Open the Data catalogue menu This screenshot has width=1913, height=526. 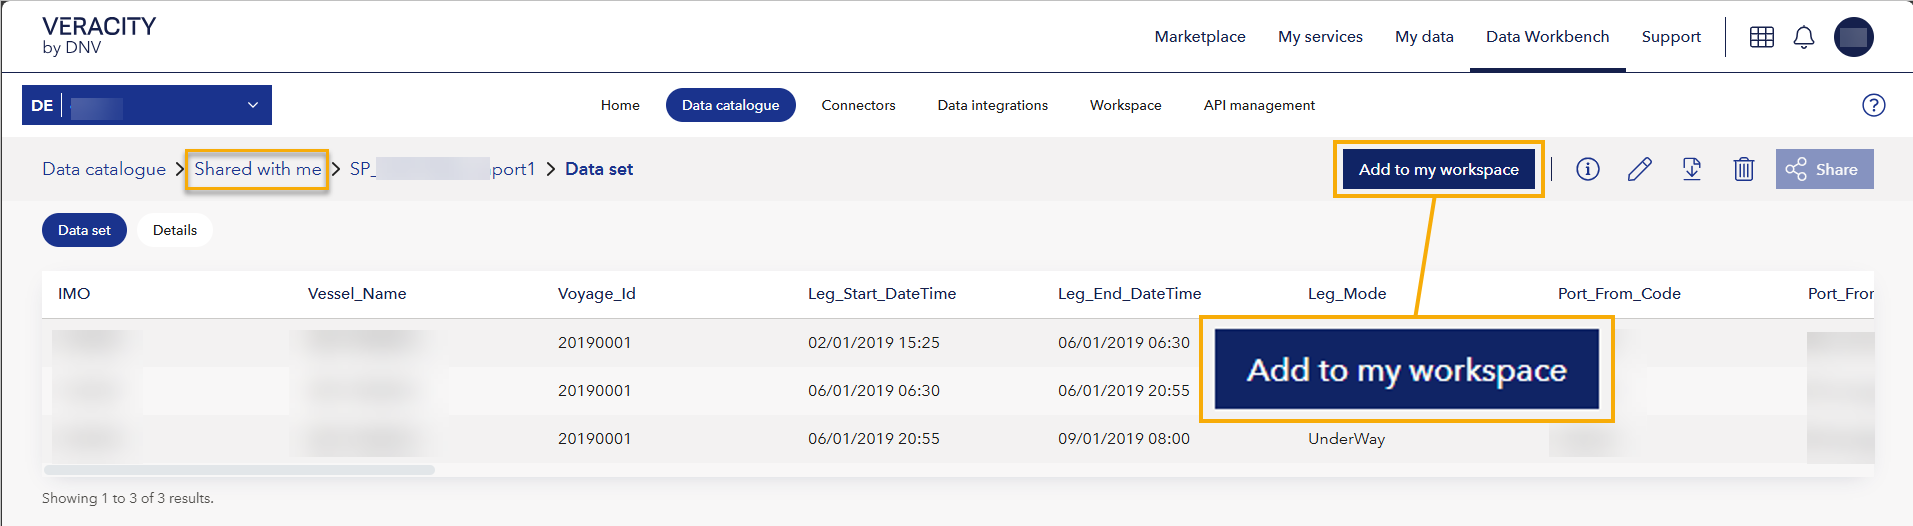pos(730,105)
